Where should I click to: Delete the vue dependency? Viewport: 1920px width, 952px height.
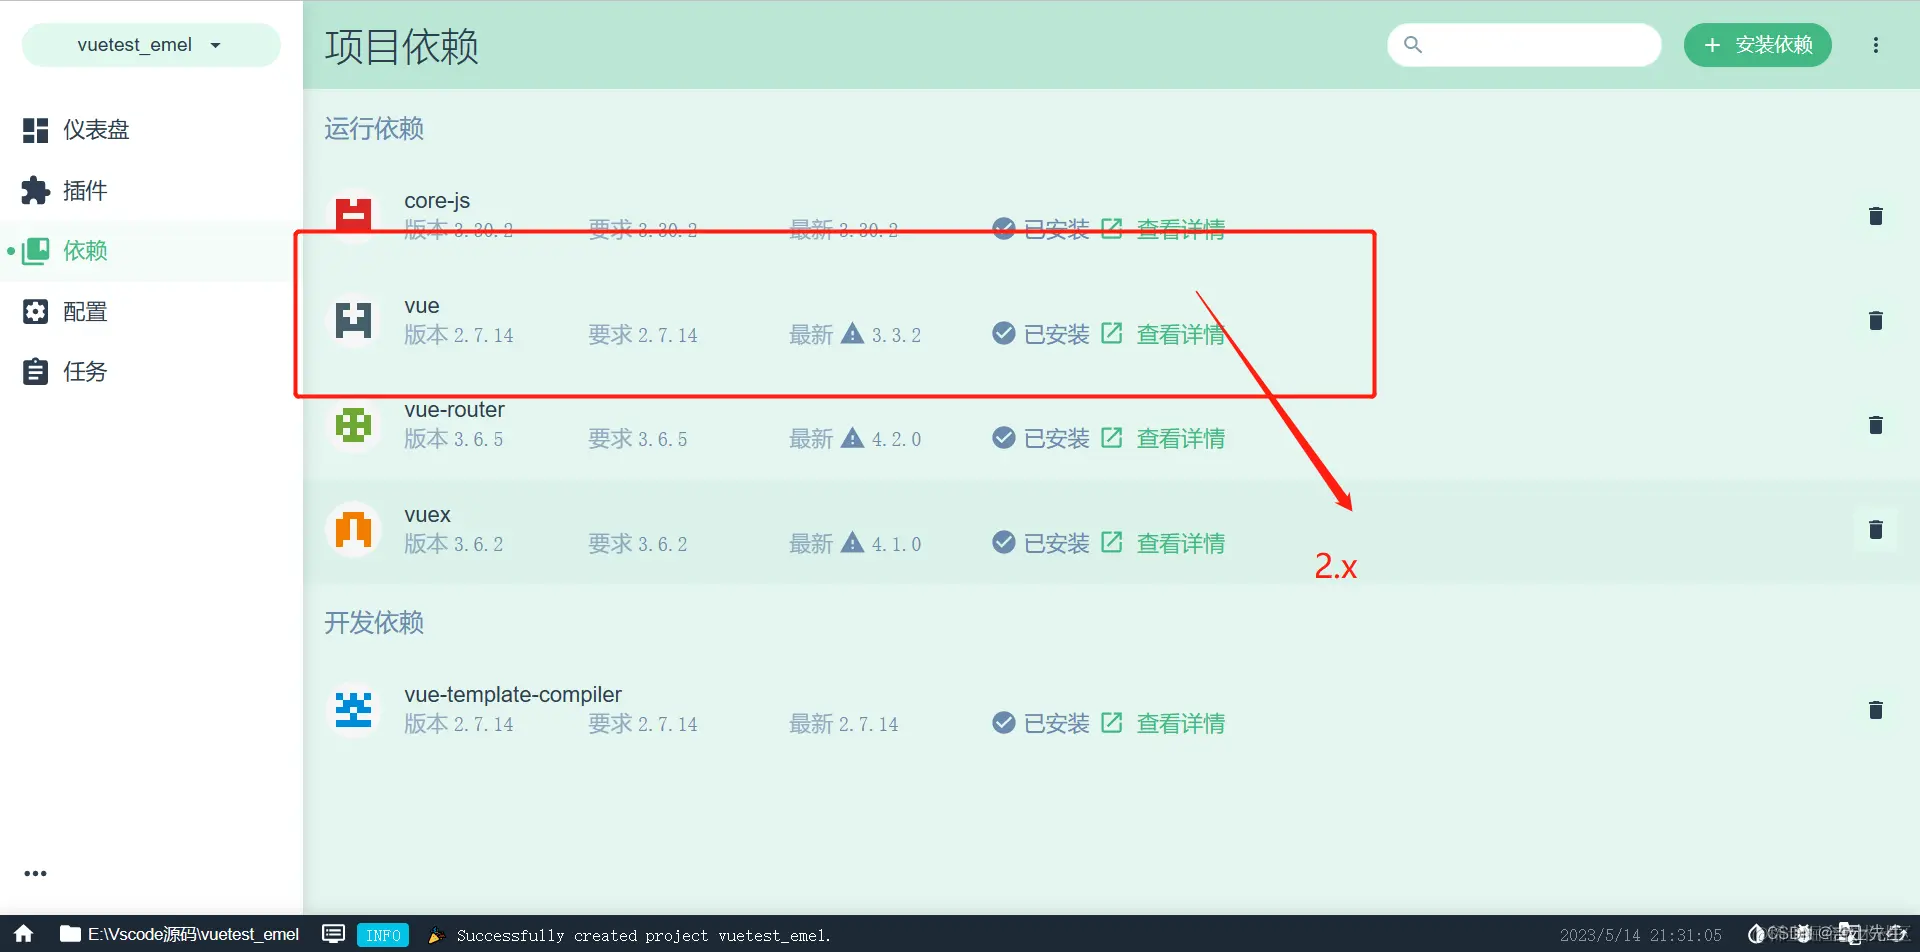click(1876, 321)
